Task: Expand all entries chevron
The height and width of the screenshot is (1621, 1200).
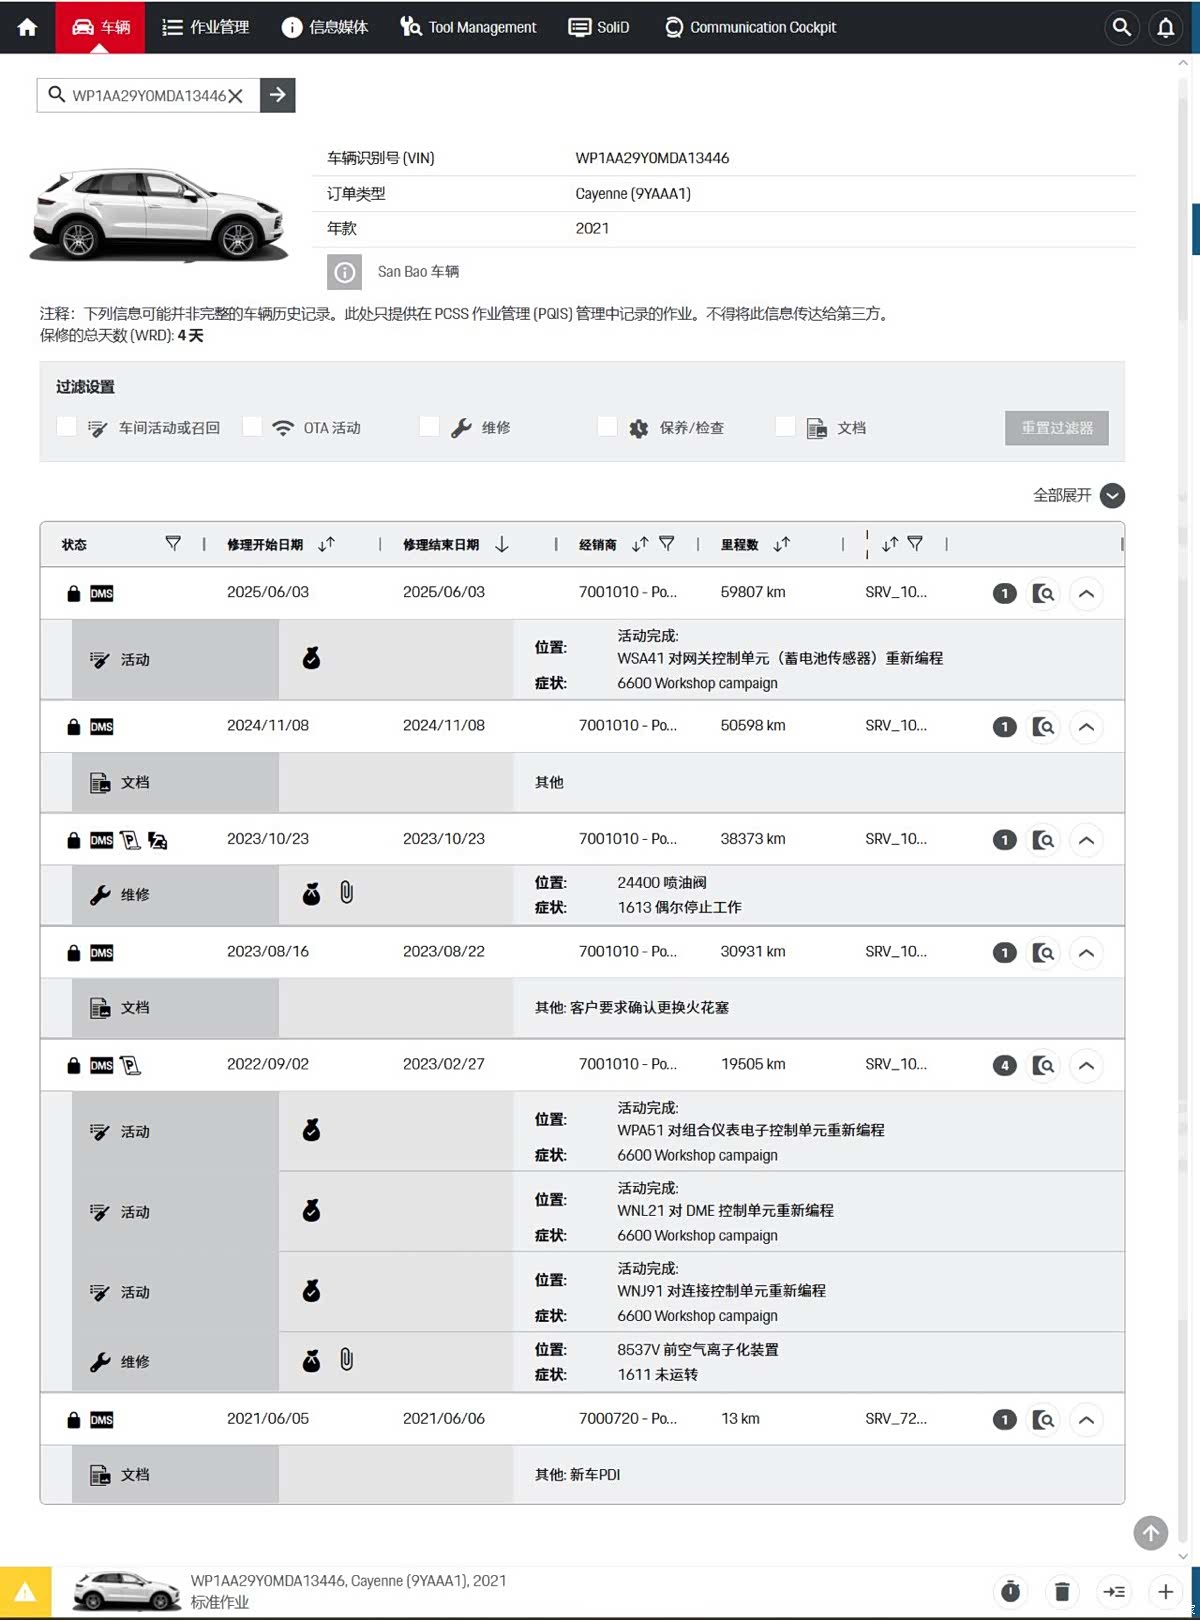Action: click(x=1112, y=496)
